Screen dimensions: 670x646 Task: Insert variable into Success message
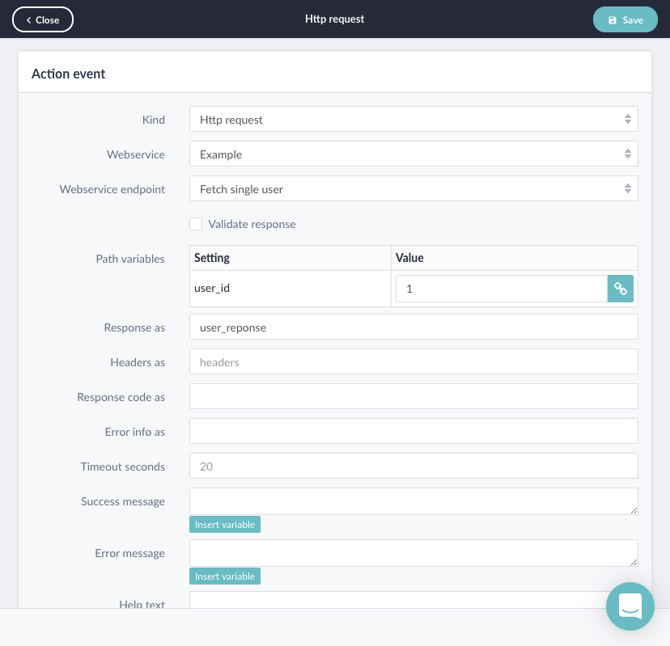[225, 525]
